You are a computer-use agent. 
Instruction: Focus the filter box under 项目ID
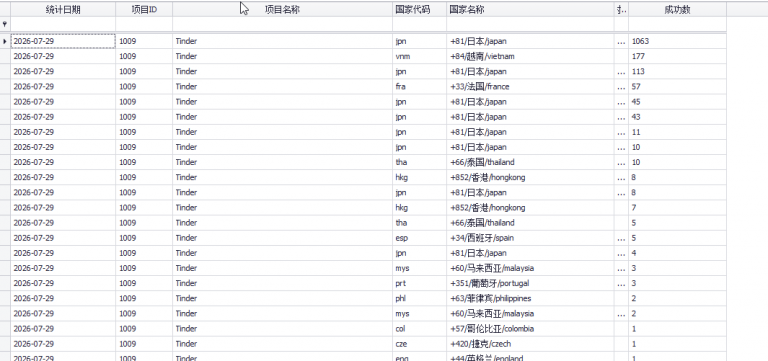144,24
